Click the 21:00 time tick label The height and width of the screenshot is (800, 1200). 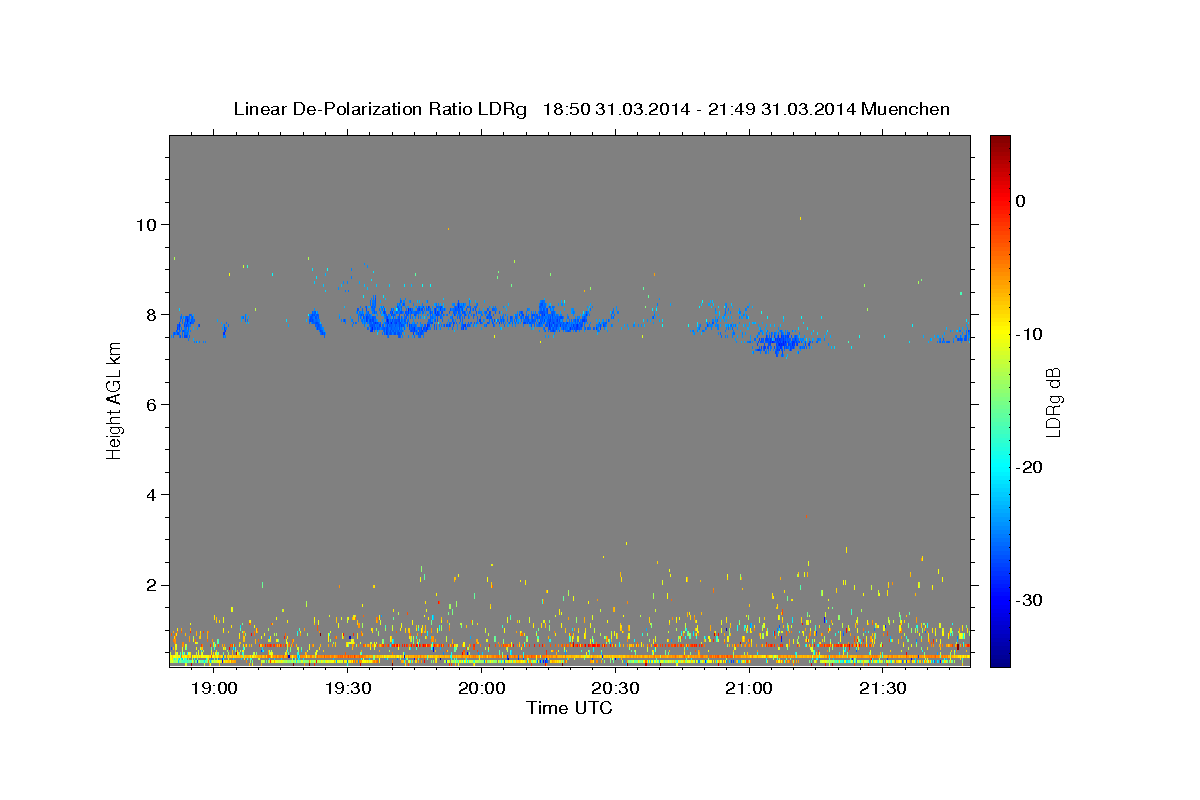(748, 689)
